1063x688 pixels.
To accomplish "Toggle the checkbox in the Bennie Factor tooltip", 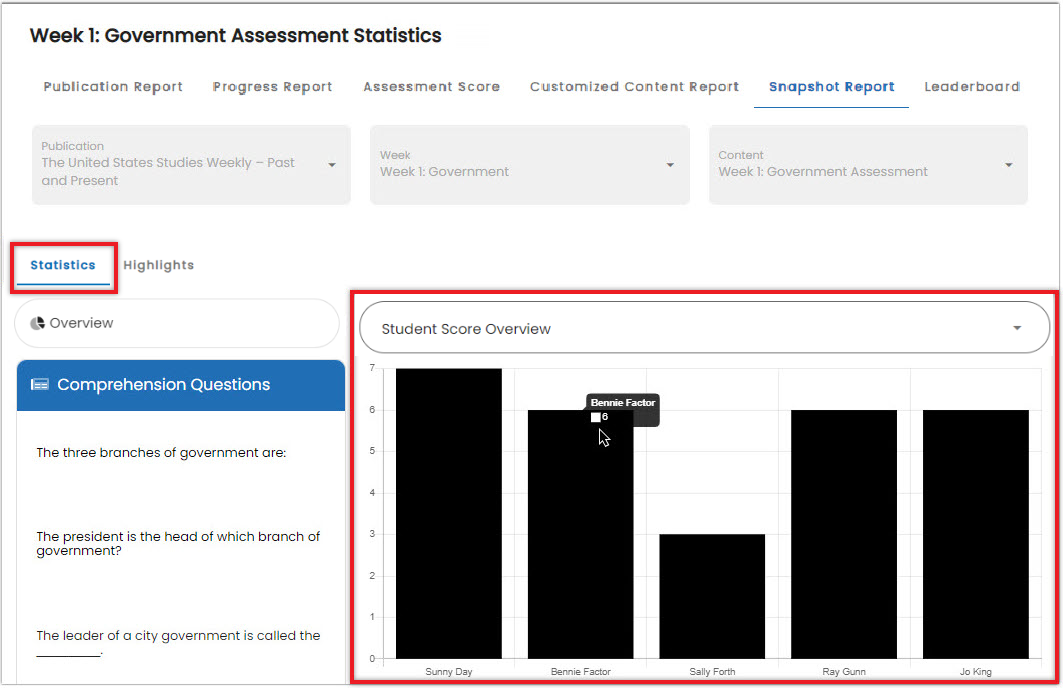I will (595, 418).
